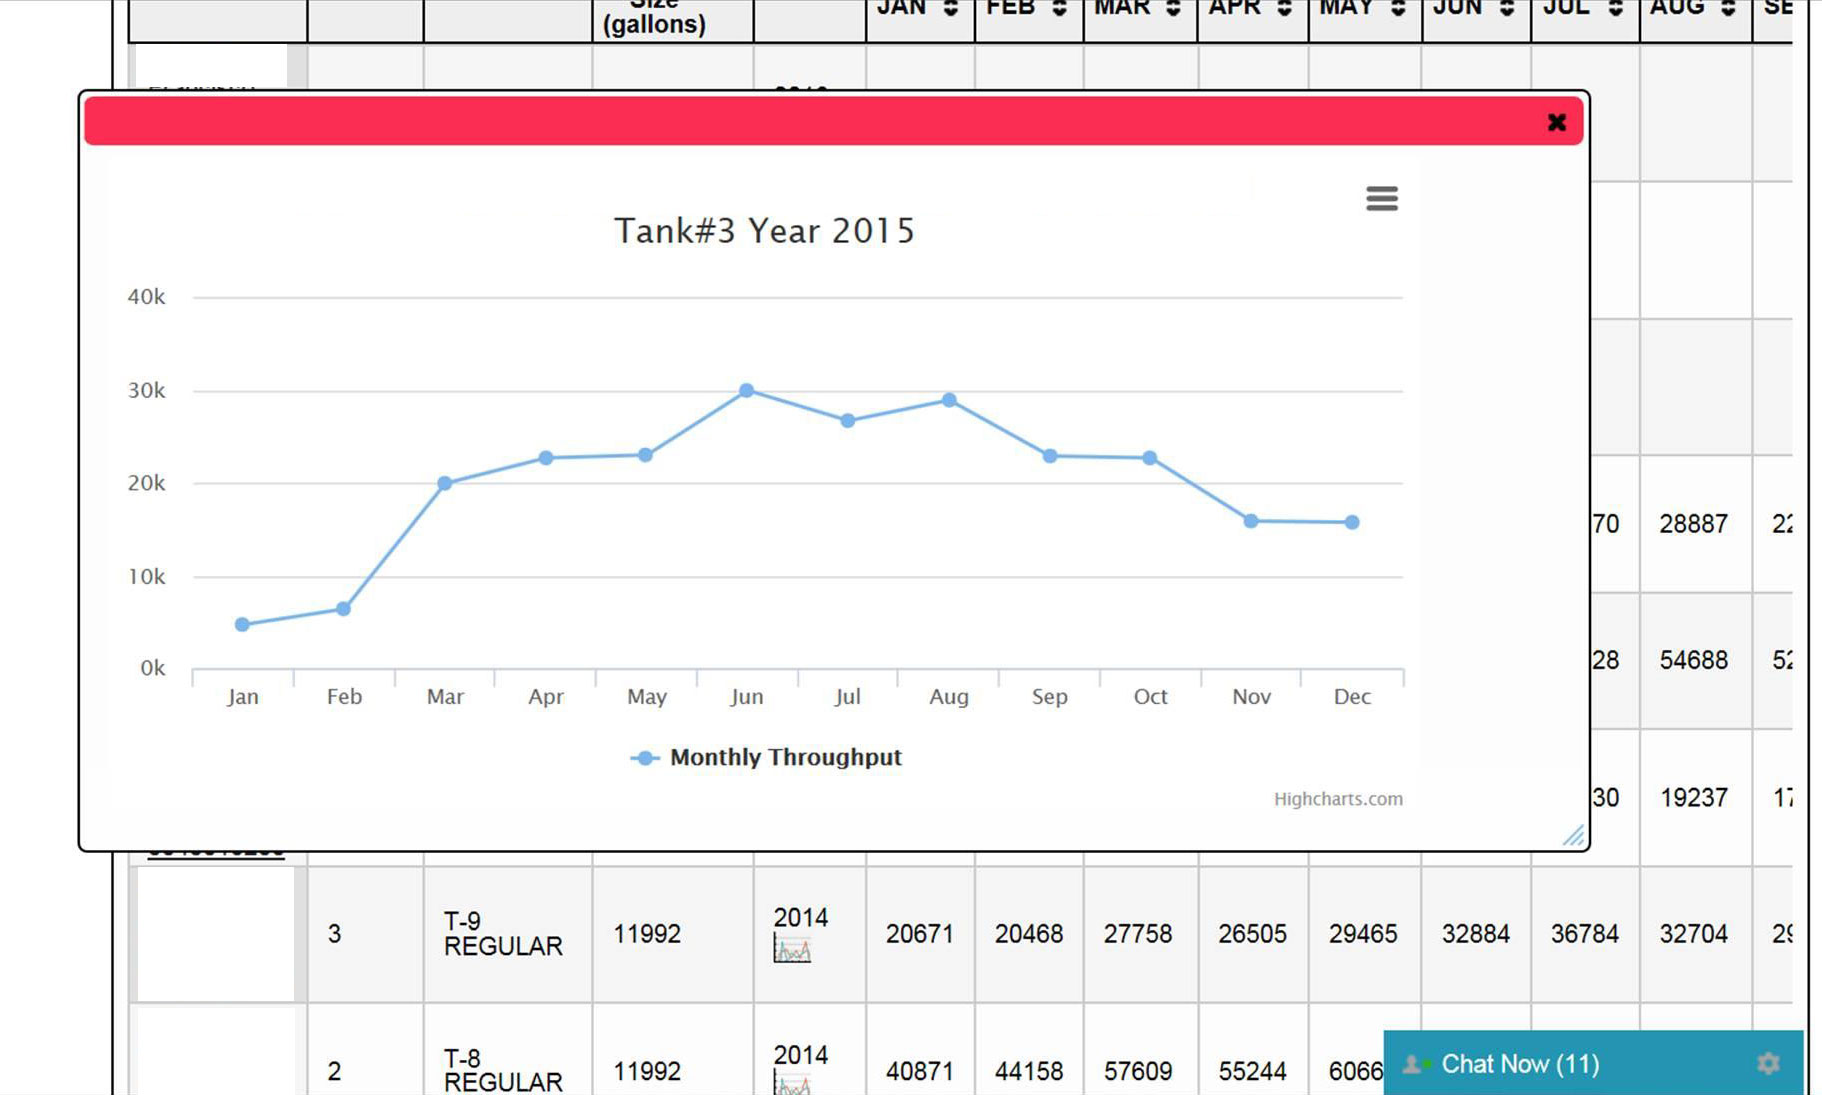
Task: Sort the table by FEB column
Action: point(1059,9)
